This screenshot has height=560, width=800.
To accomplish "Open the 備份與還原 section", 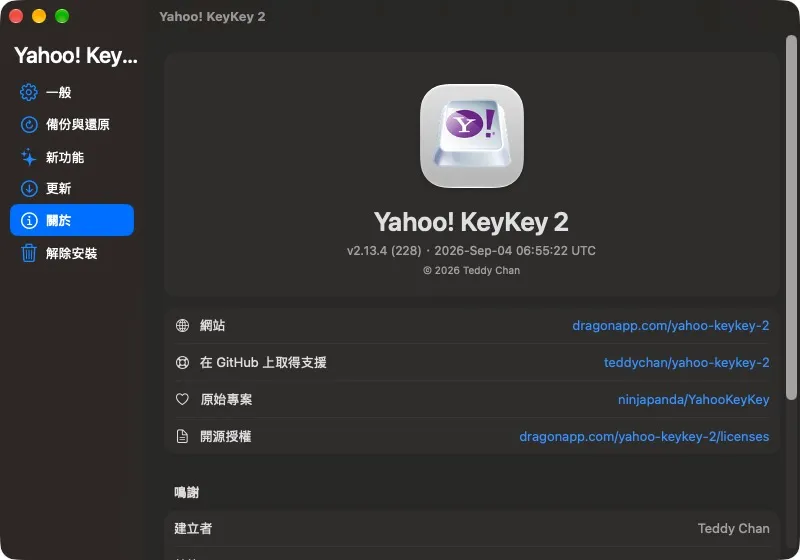I will pyautogui.click(x=72, y=124).
